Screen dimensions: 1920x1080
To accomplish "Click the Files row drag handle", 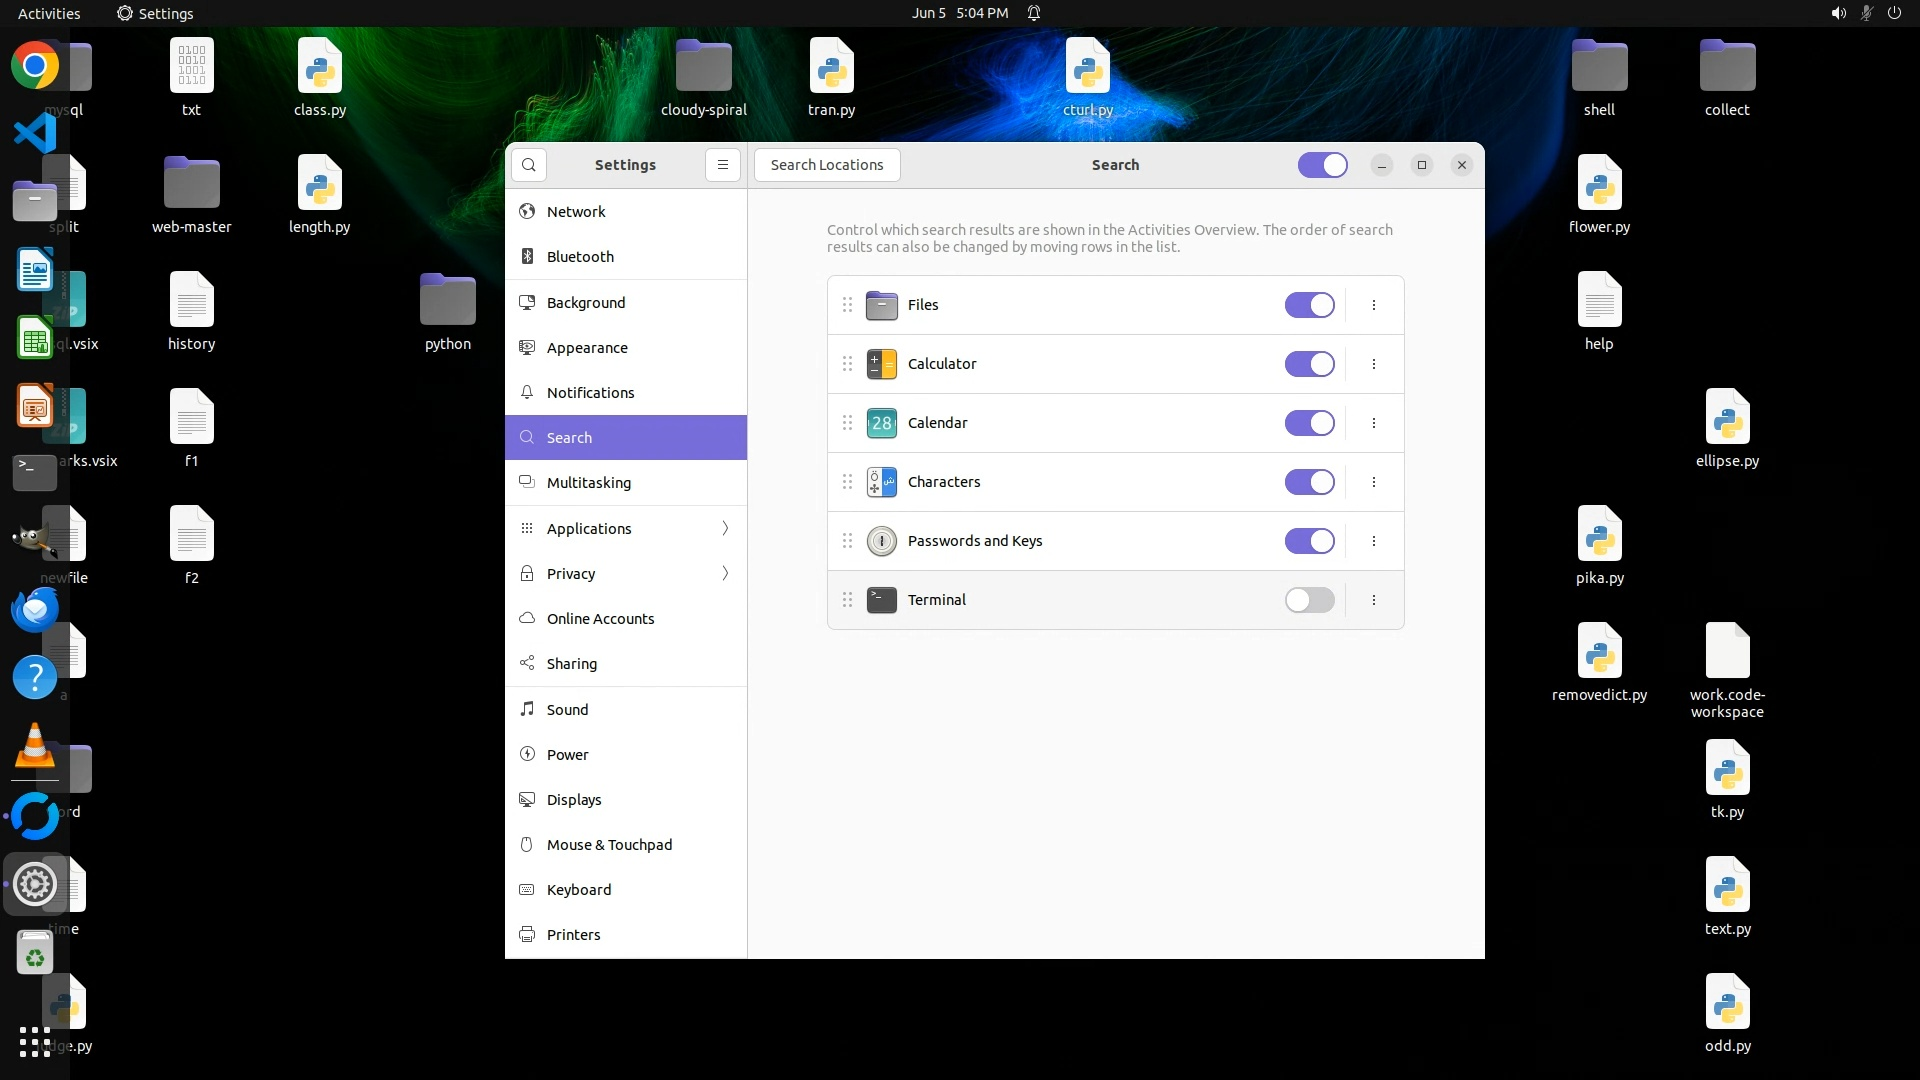I will [x=847, y=305].
